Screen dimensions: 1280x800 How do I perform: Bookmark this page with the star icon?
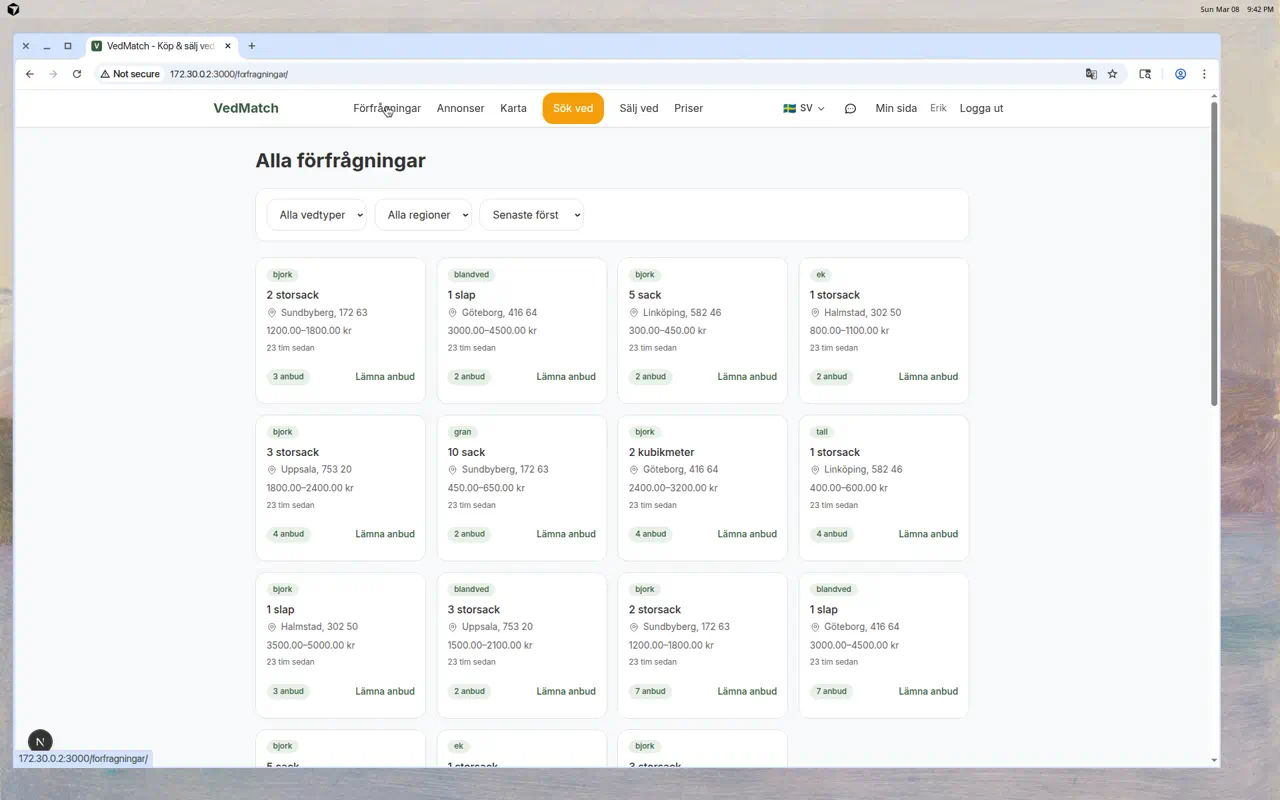[x=1112, y=74]
